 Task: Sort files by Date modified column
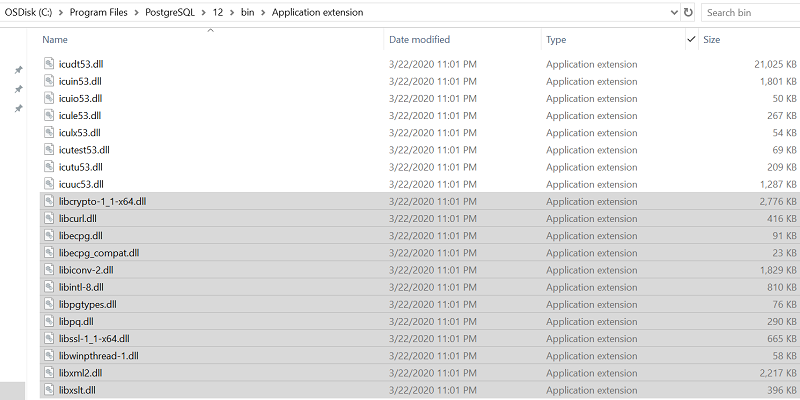[x=419, y=39]
